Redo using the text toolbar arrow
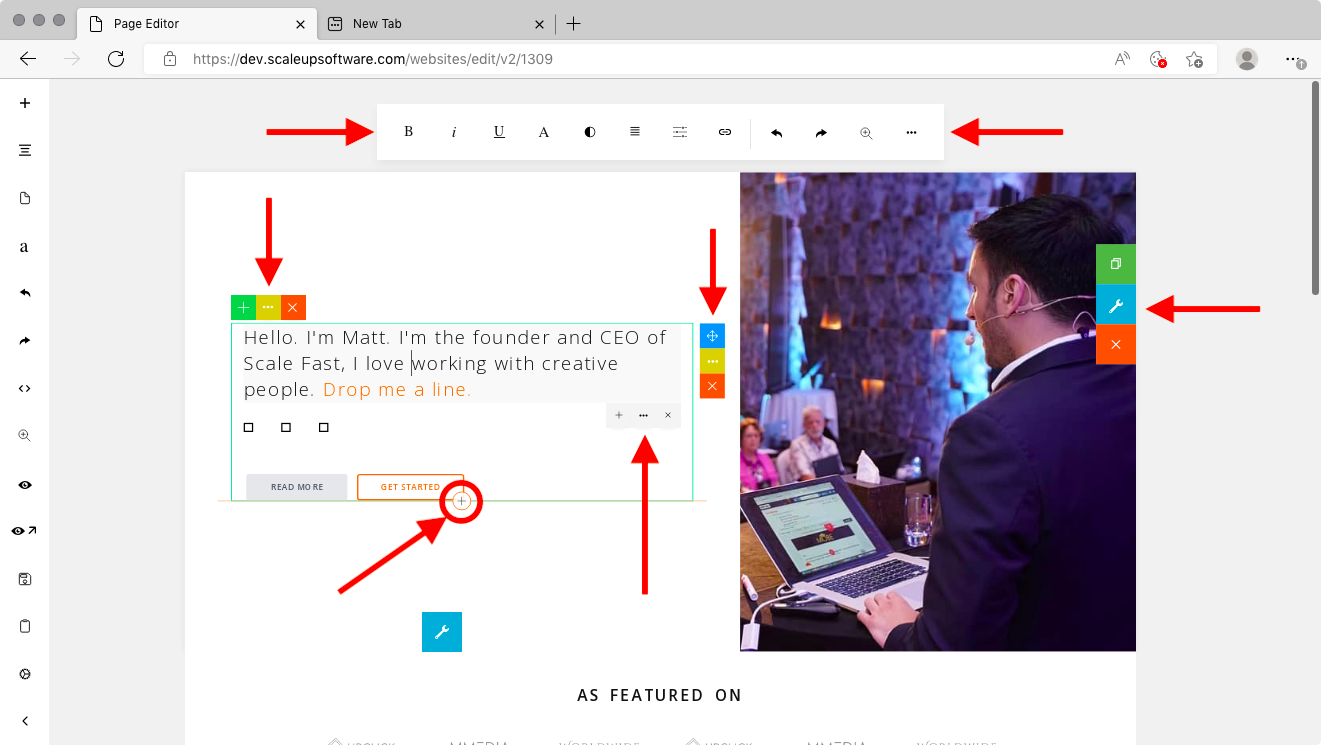This screenshot has width=1321, height=745. 821,132
